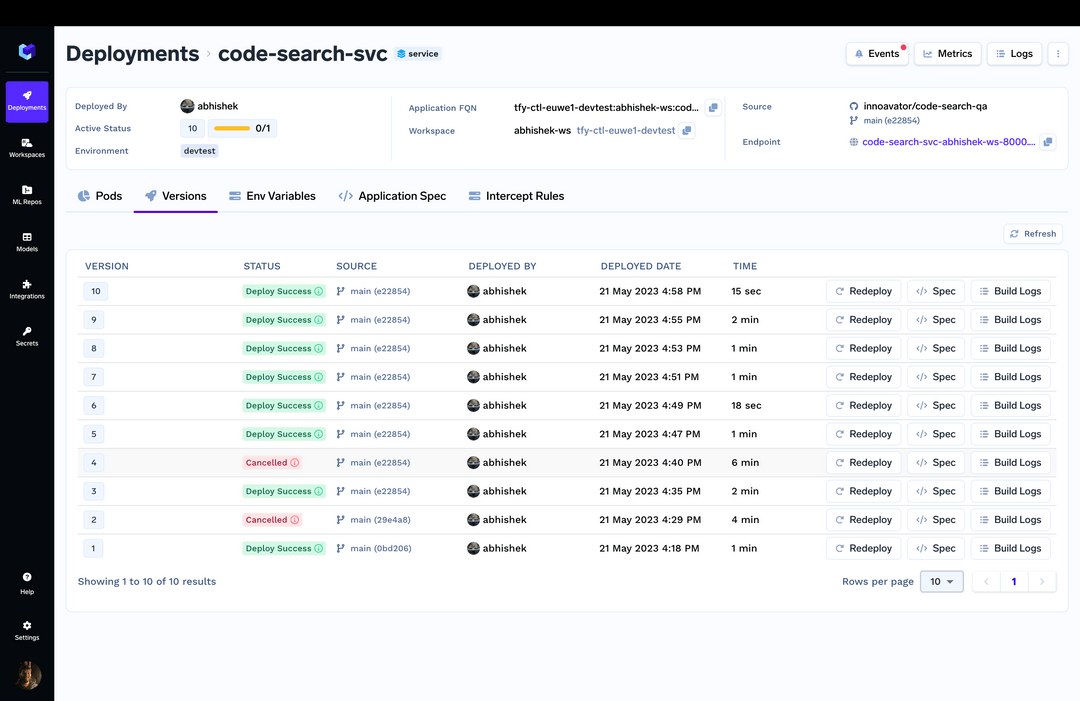
Task: Switch to the Env Variables tab
Action: (x=272, y=196)
